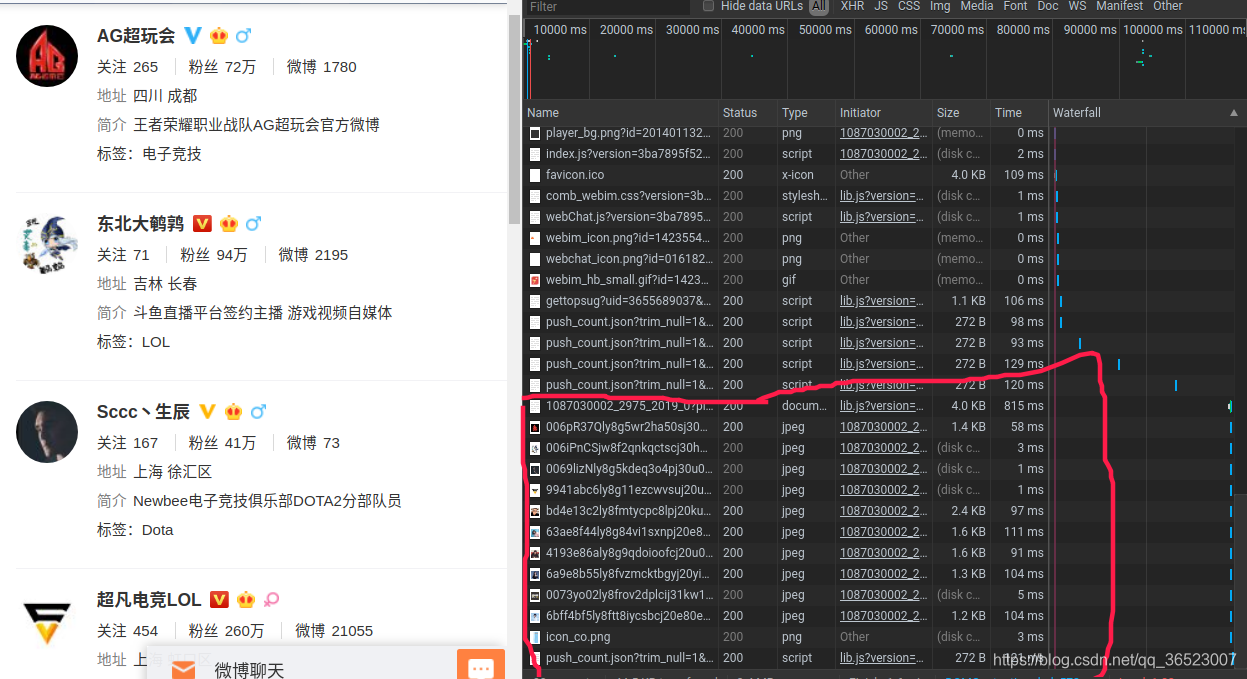Image resolution: width=1247 pixels, height=679 pixels.
Task: Filter network requests by JS
Action: tap(881, 6)
